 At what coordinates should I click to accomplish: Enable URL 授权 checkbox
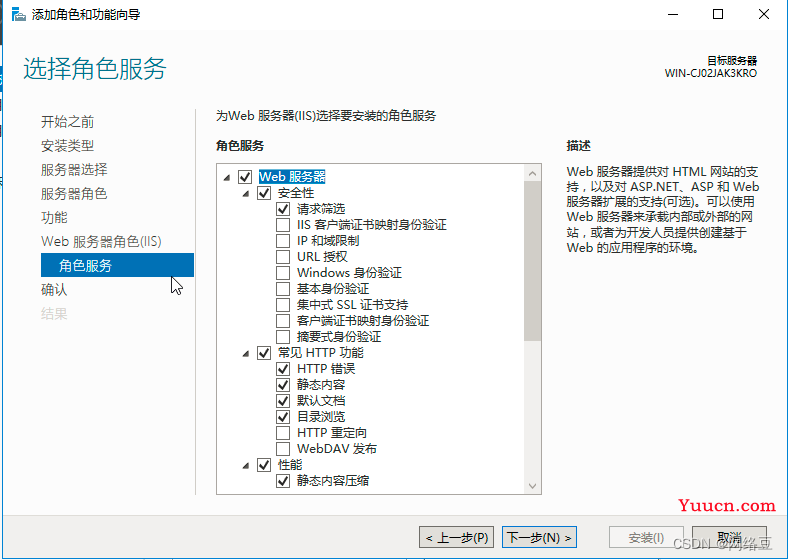[x=283, y=257]
